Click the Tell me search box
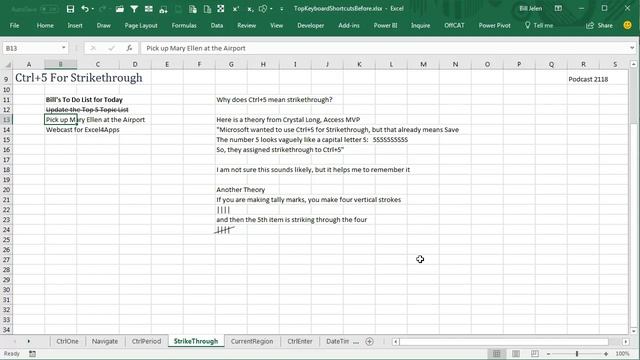Viewport: 640px width, 360px height. [539, 25]
